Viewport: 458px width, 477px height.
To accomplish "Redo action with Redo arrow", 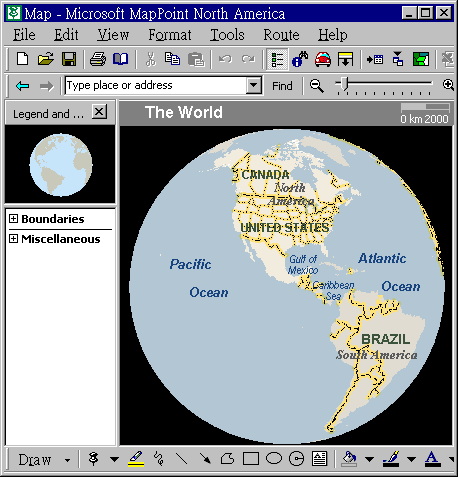I will click(x=248, y=59).
